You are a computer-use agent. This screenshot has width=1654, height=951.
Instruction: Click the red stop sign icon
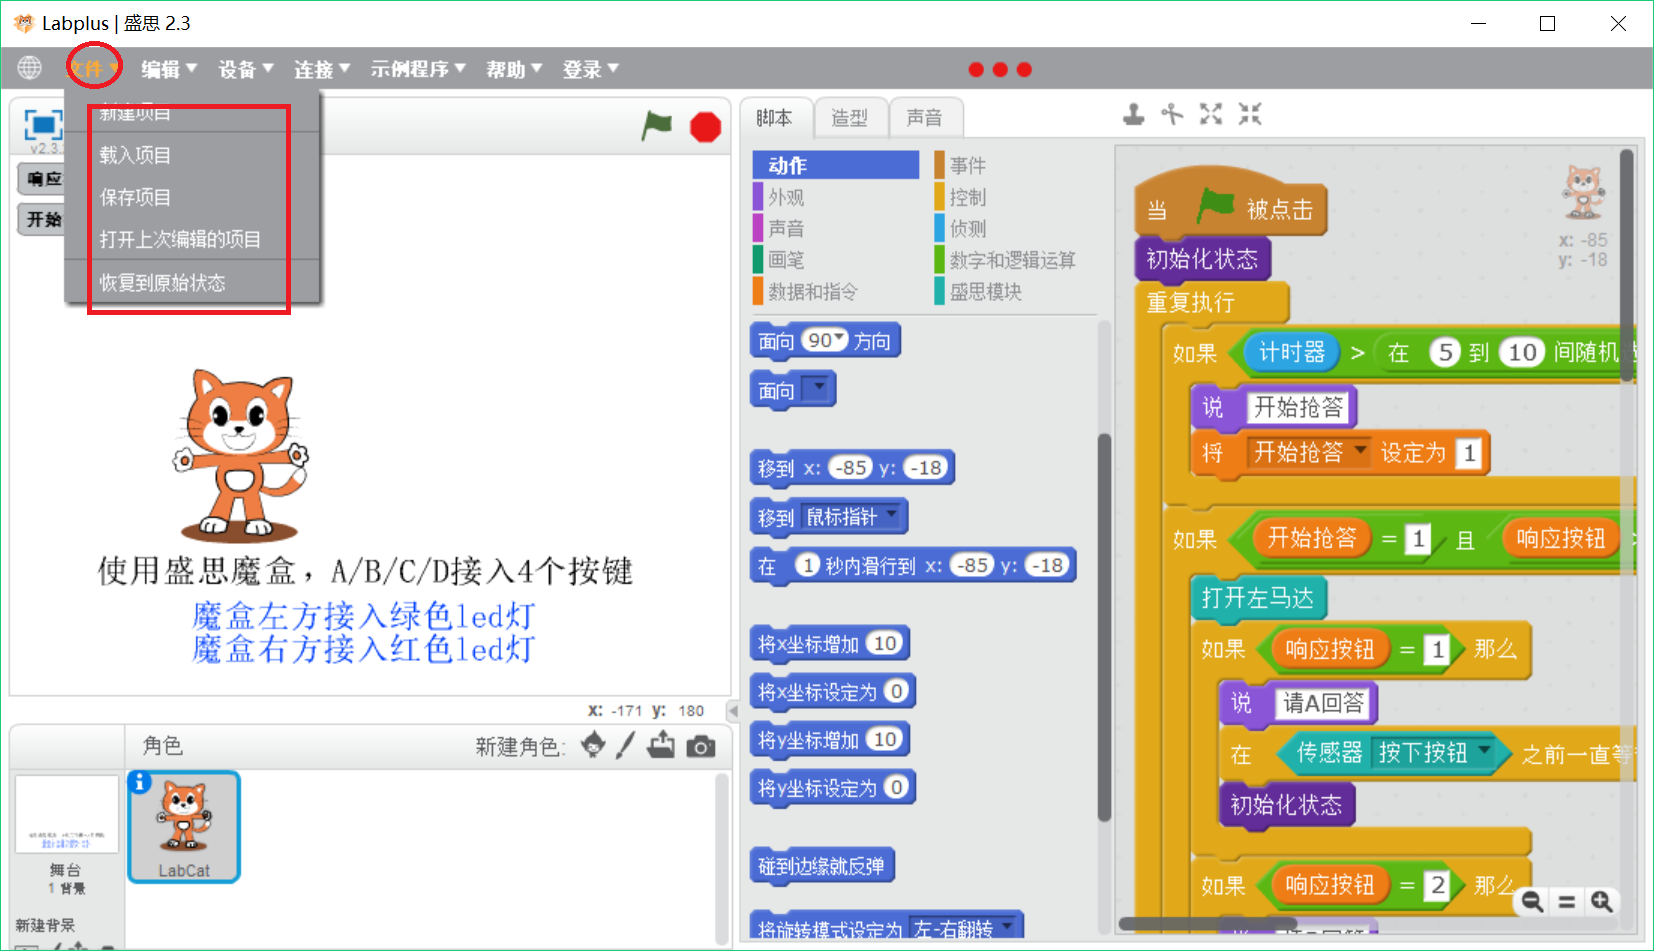coord(706,127)
